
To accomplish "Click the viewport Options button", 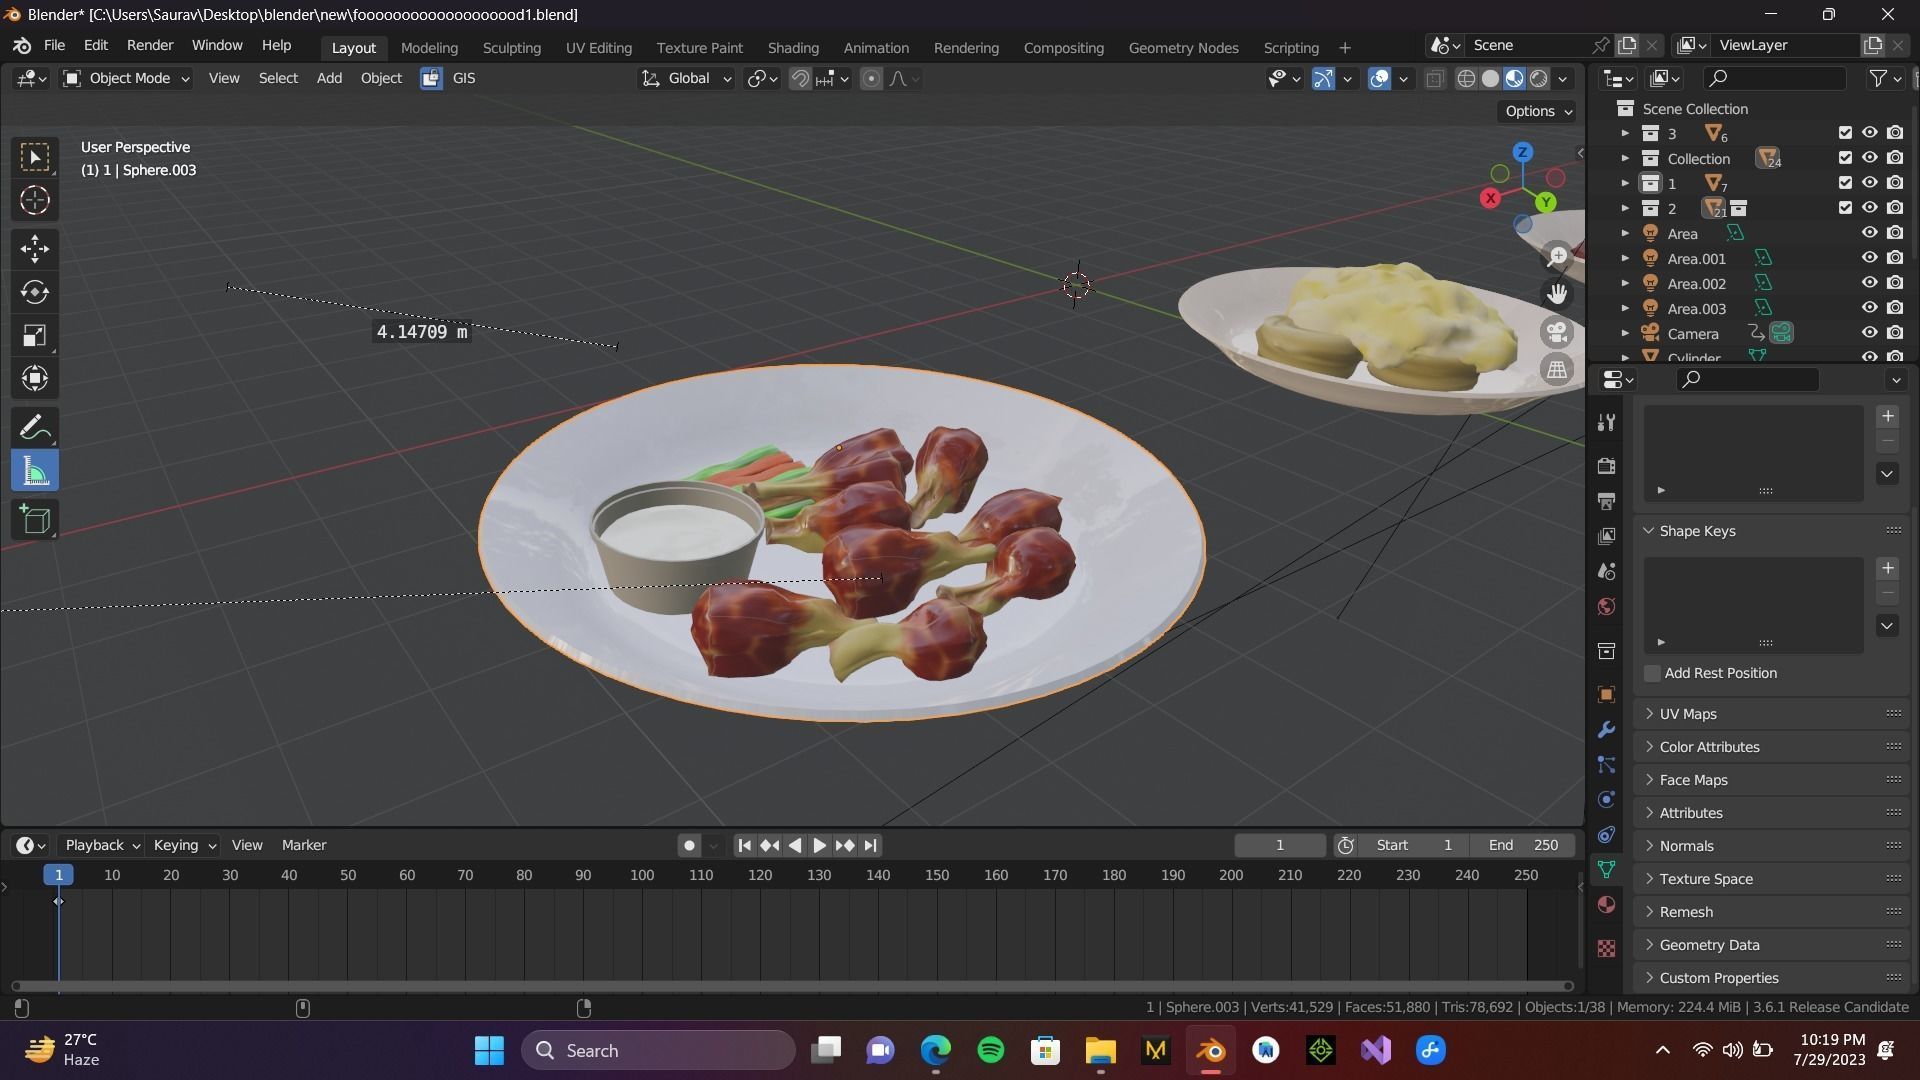I will tap(1537, 111).
